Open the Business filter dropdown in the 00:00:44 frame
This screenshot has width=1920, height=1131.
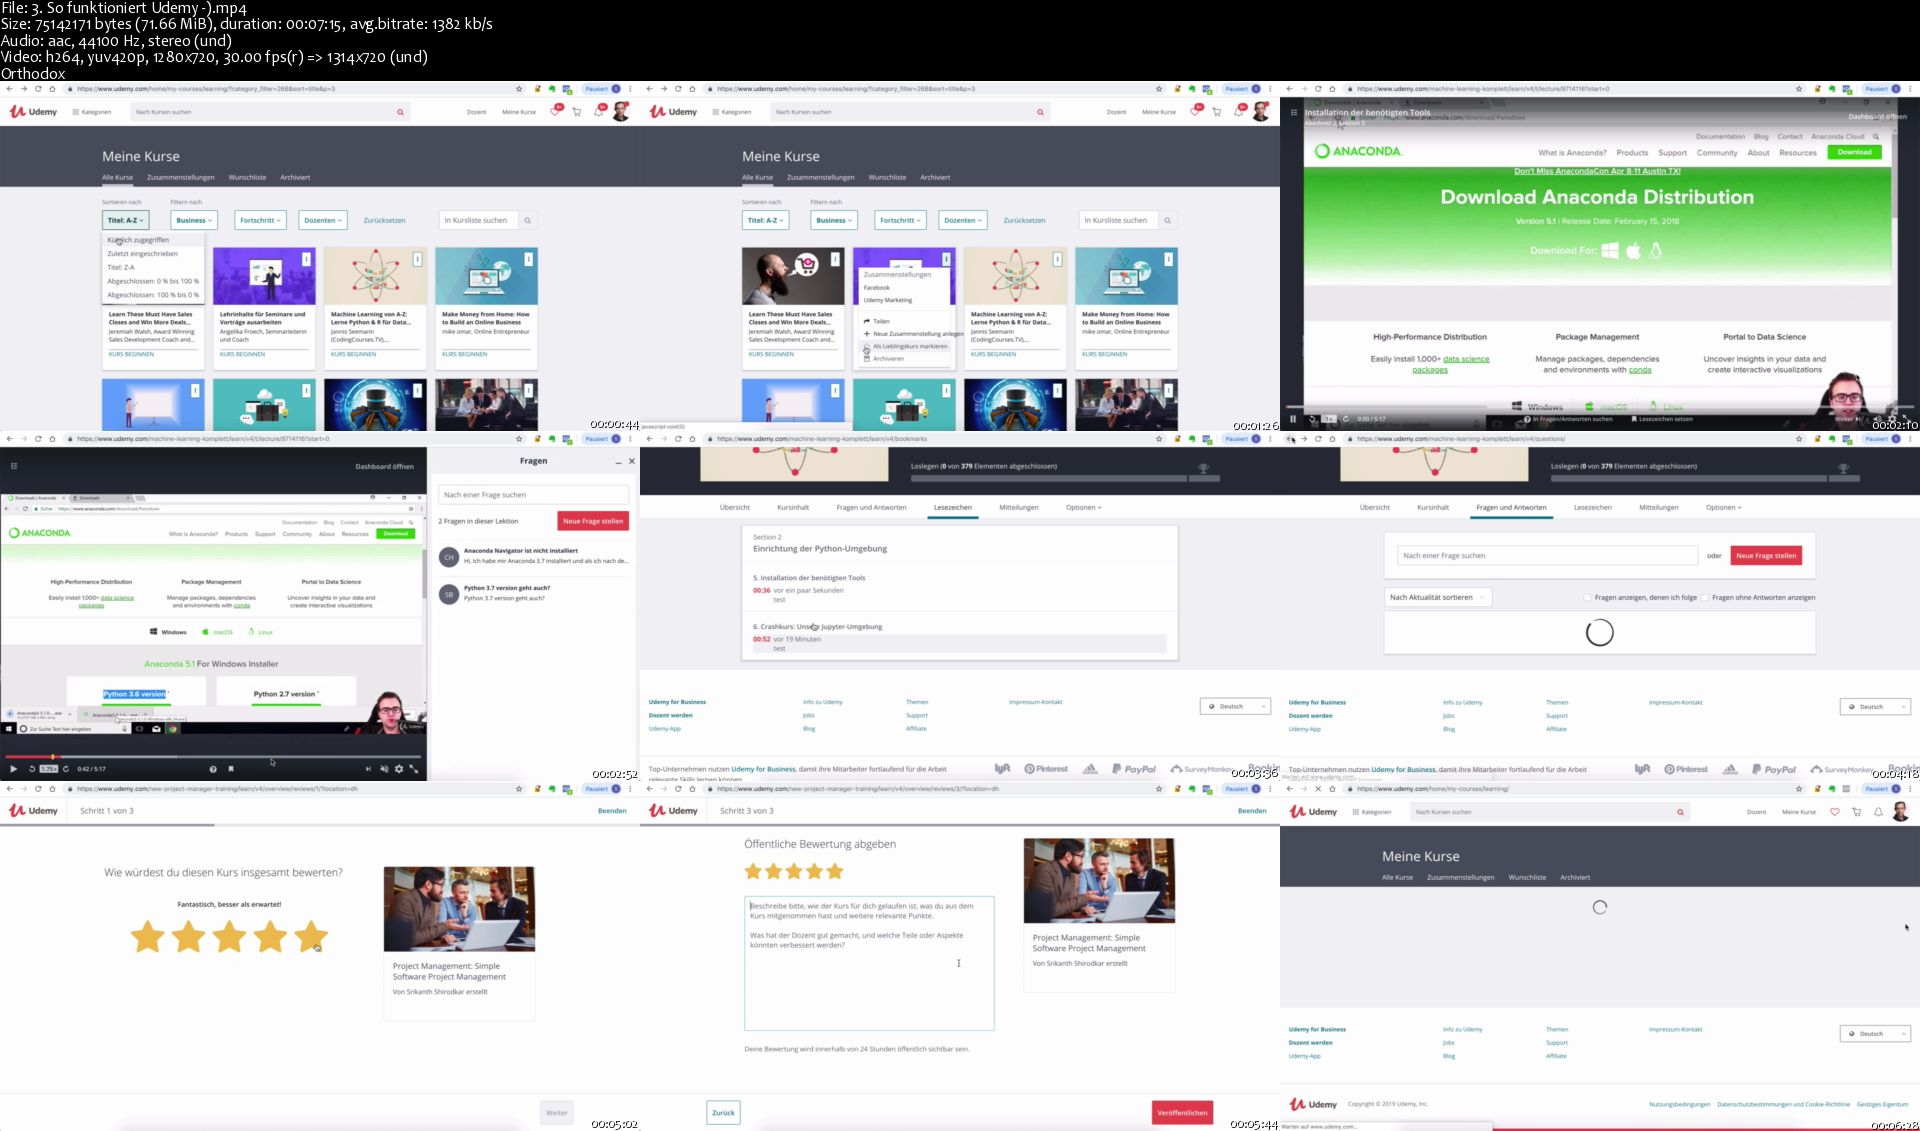195,220
